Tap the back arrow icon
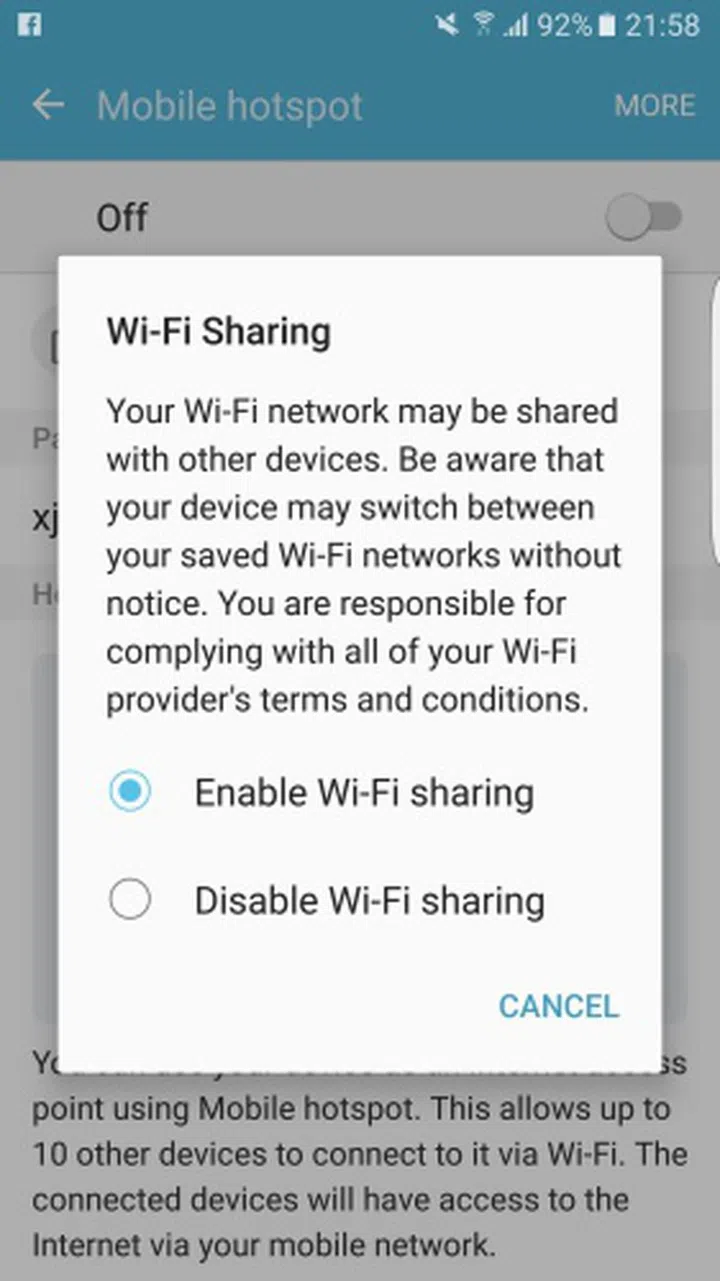The width and height of the screenshot is (720, 1281). [48, 105]
